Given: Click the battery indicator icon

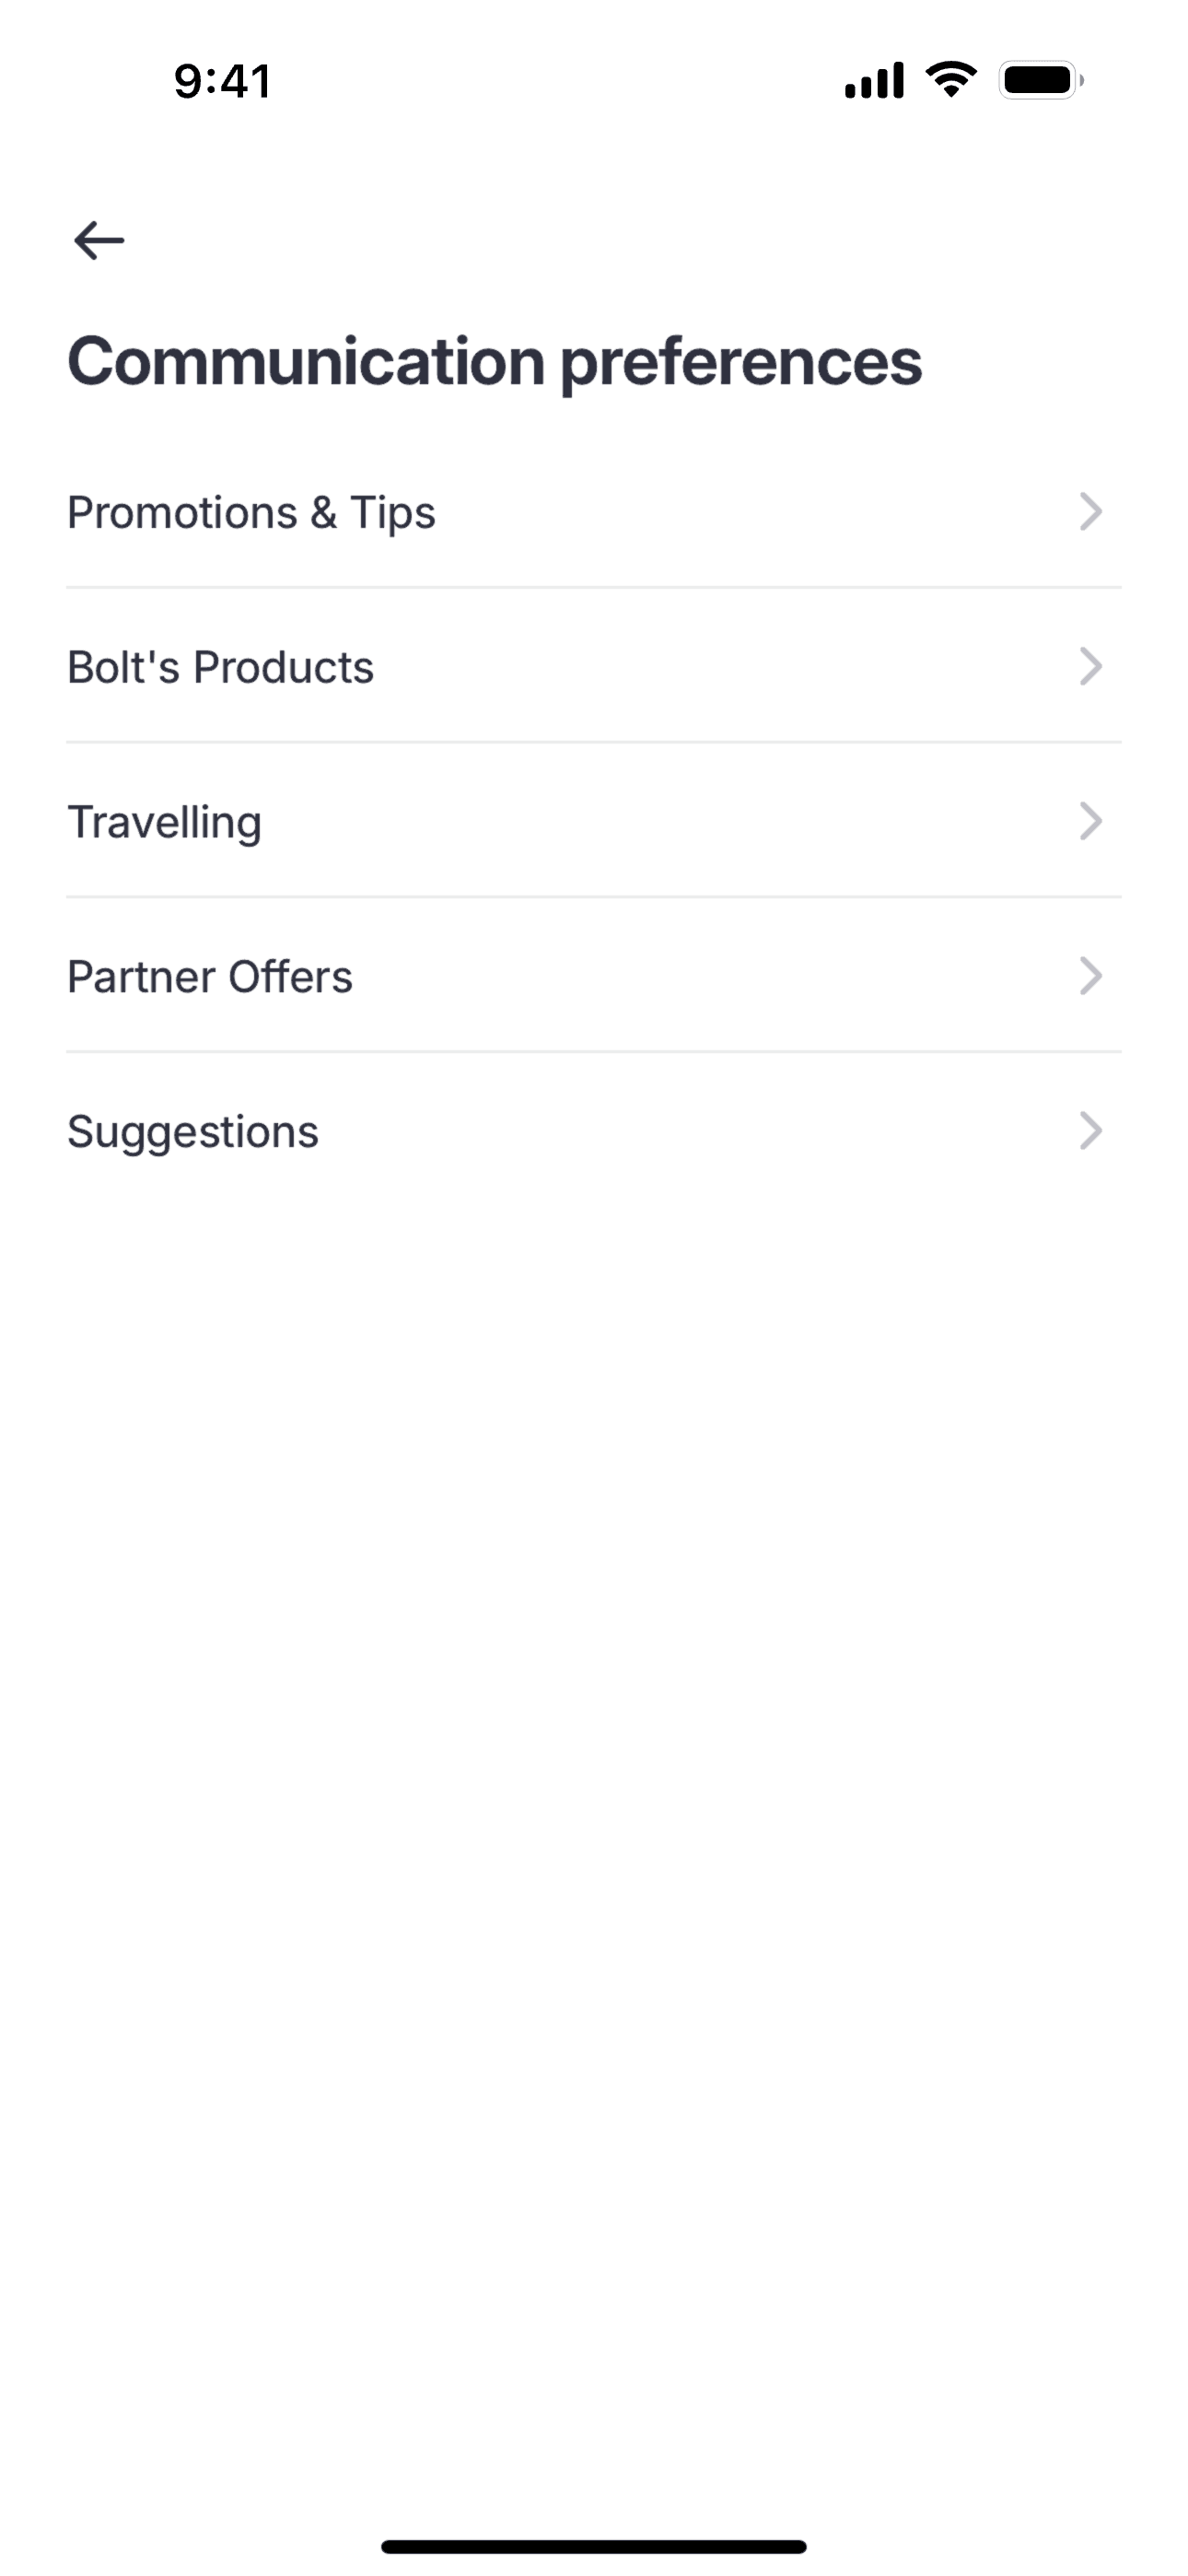Looking at the screenshot, I should click(1041, 80).
